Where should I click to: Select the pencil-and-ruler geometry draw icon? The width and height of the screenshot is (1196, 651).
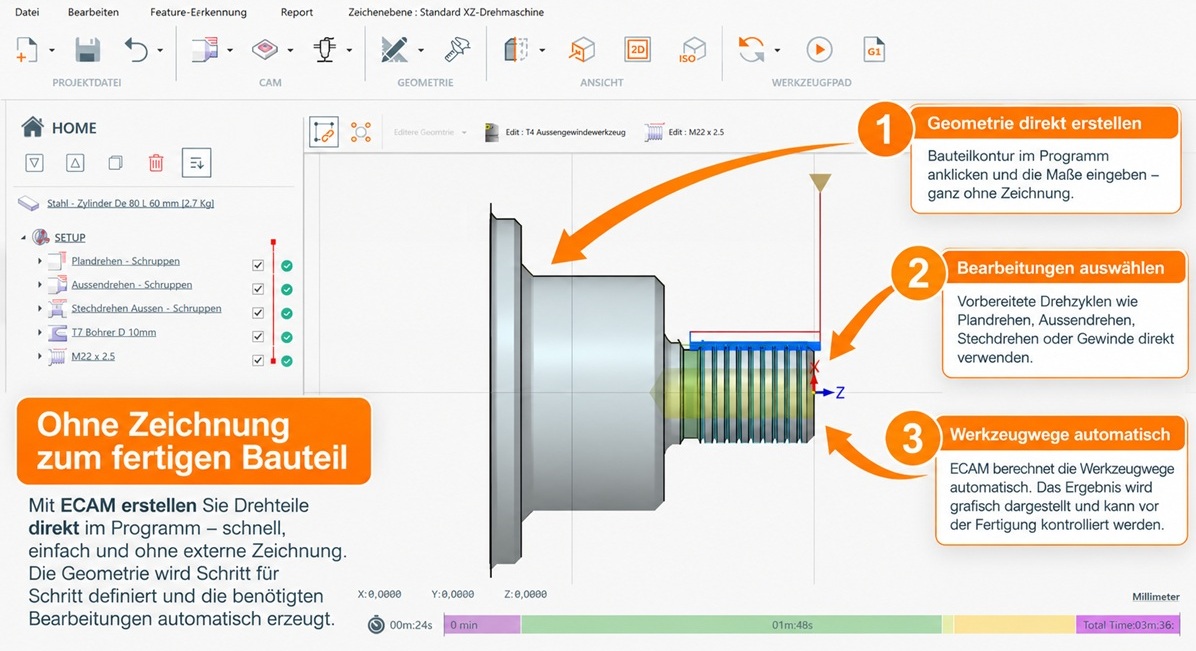(x=394, y=50)
